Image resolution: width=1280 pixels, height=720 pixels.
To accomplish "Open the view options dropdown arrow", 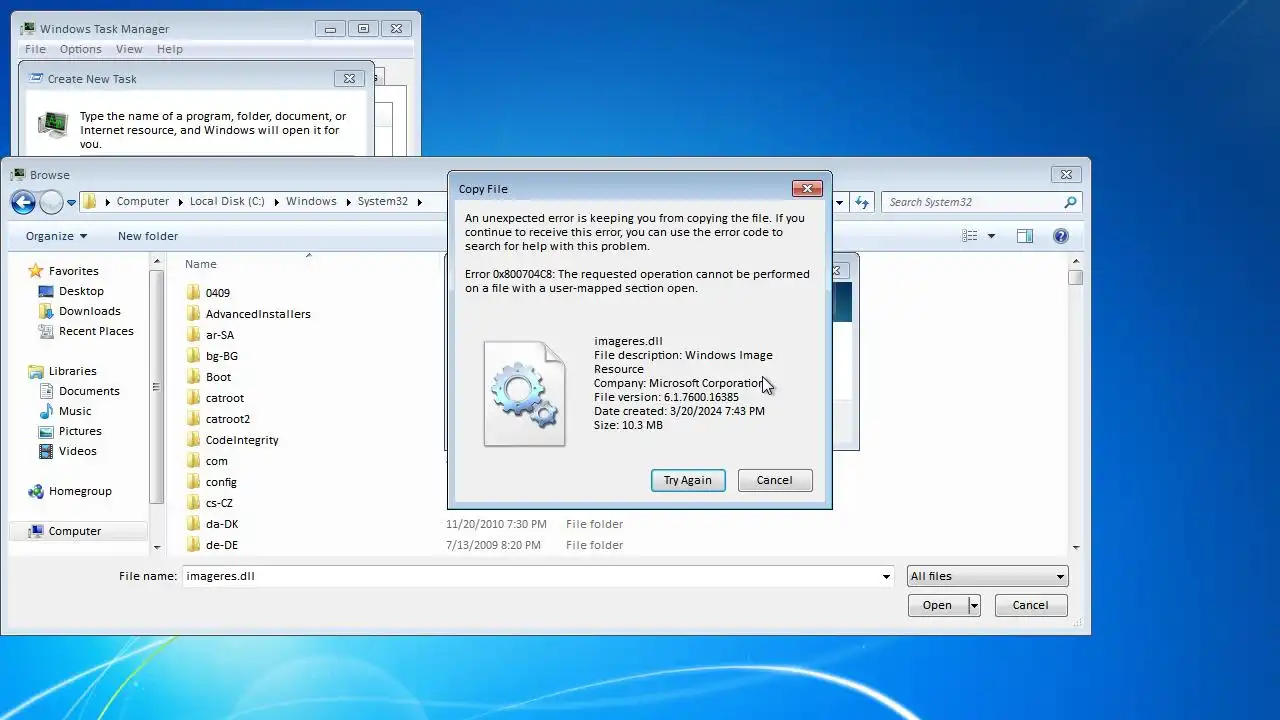I will click(991, 236).
